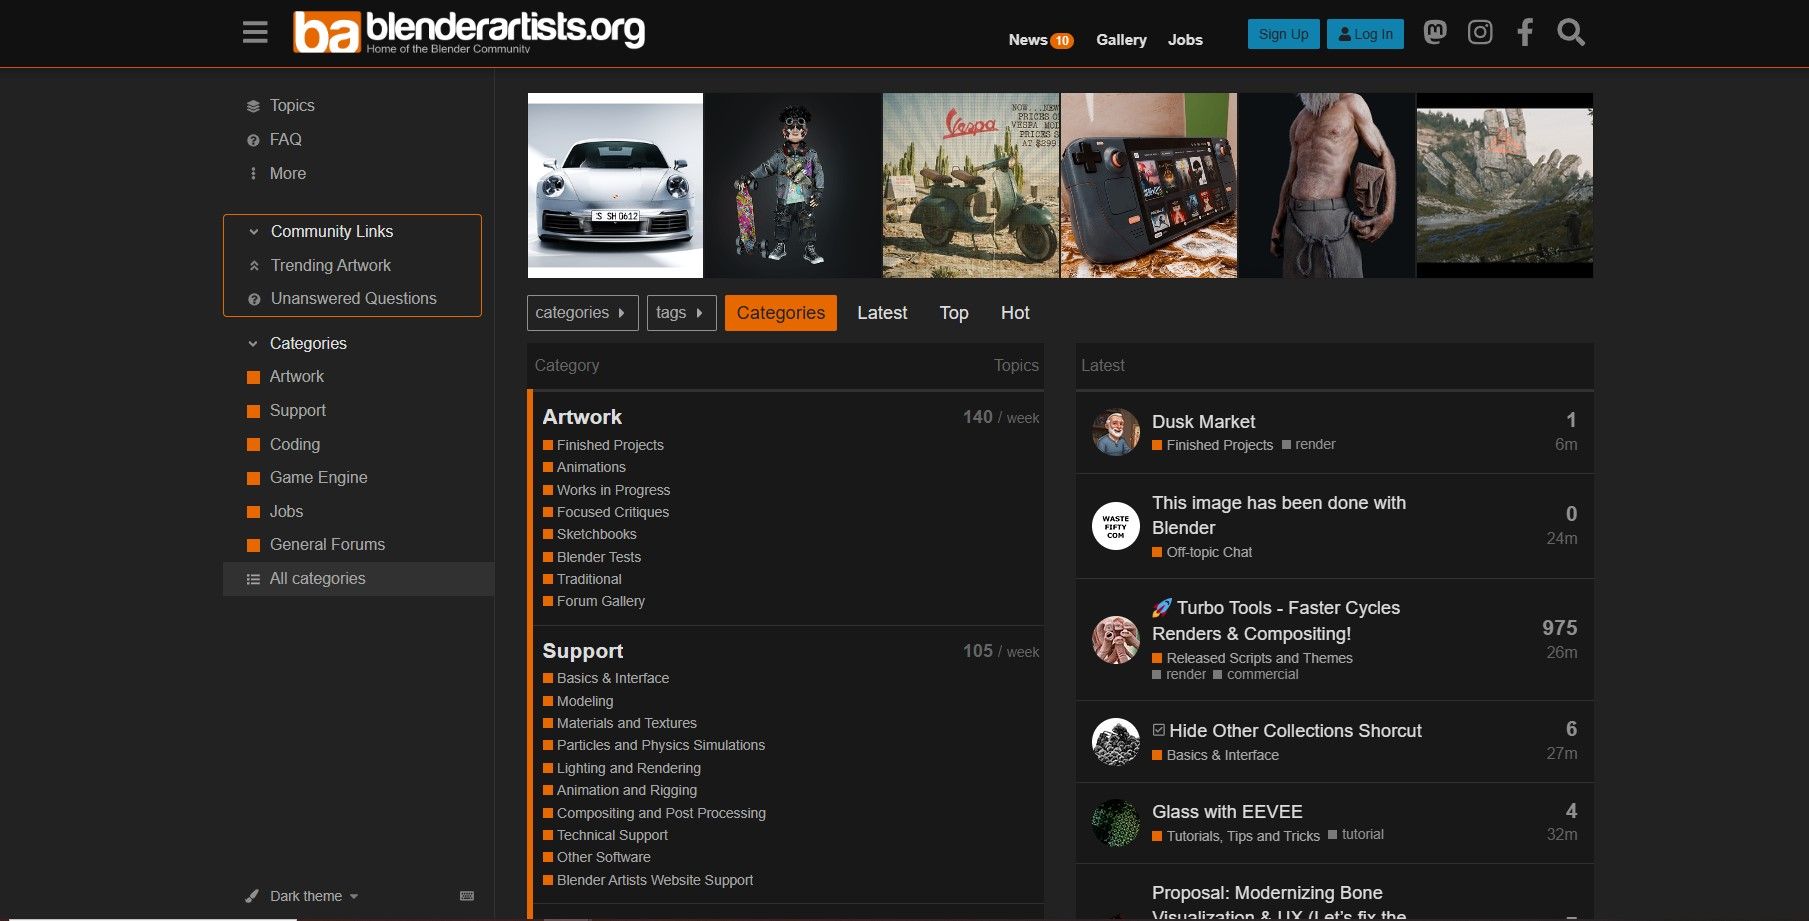The width and height of the screenshot is (1809, 921).
Task: Open the search magnifier icon
Action: pyautogui.click(x=1570, y=33)
